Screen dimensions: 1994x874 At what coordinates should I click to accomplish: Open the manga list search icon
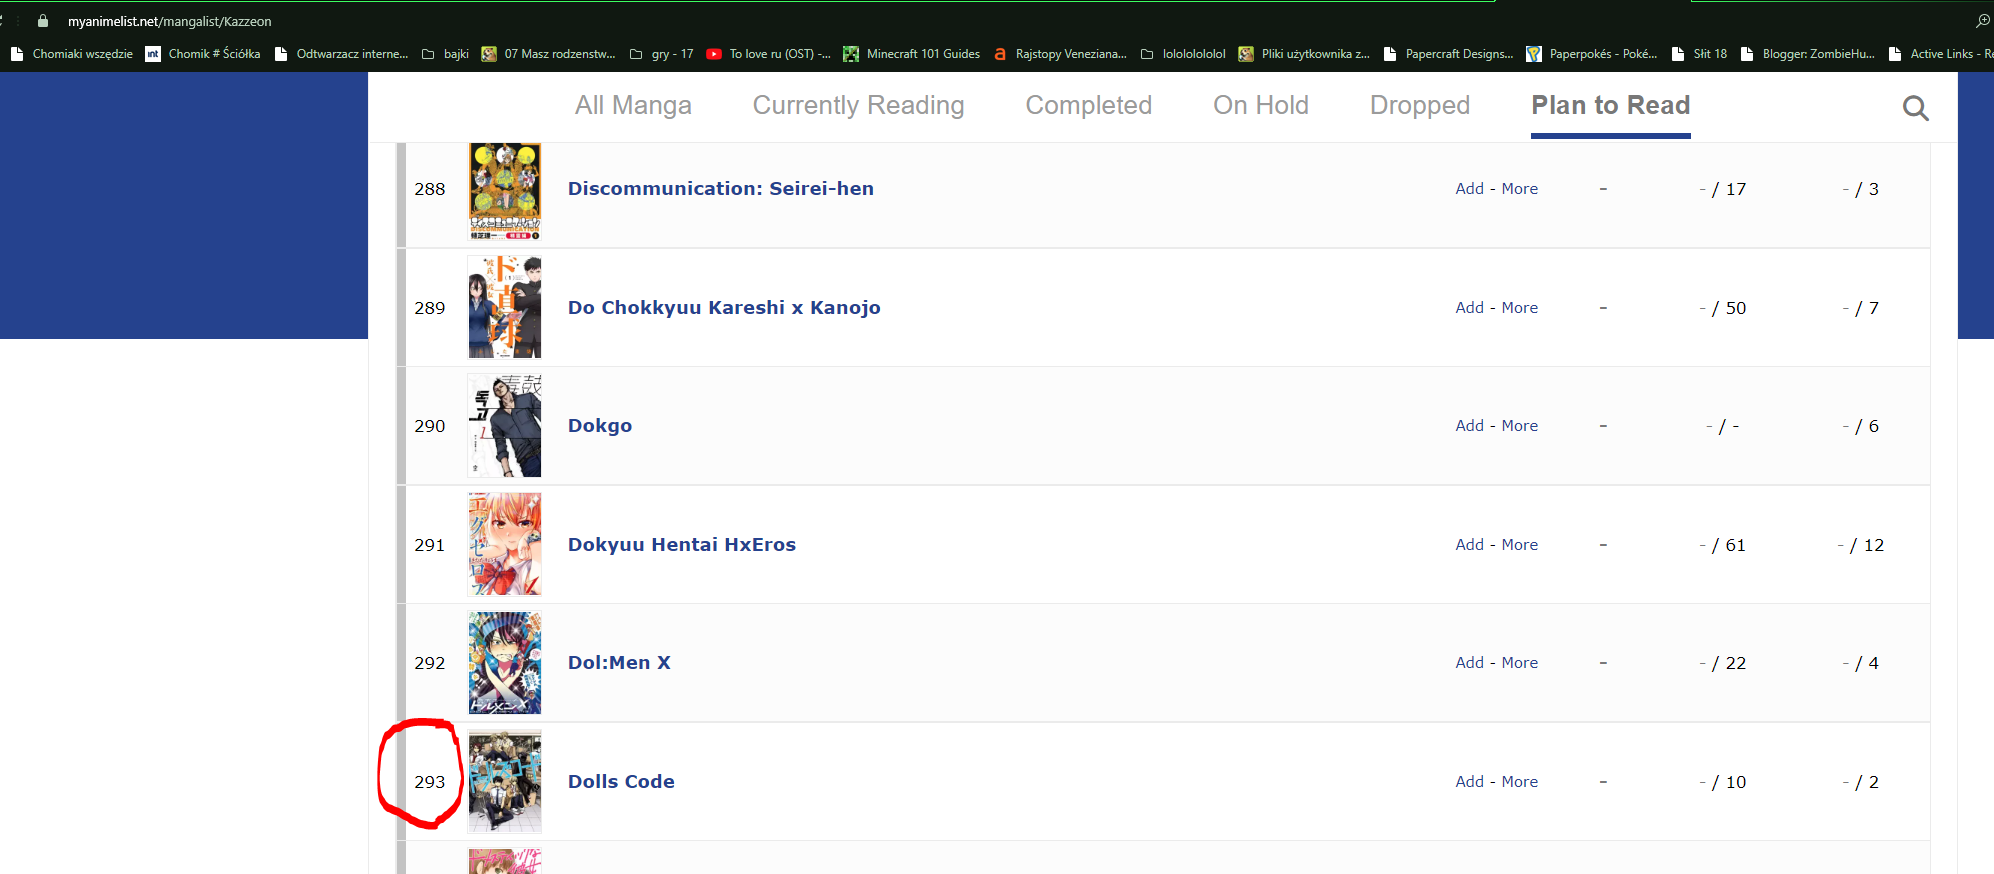point(1915,108)
